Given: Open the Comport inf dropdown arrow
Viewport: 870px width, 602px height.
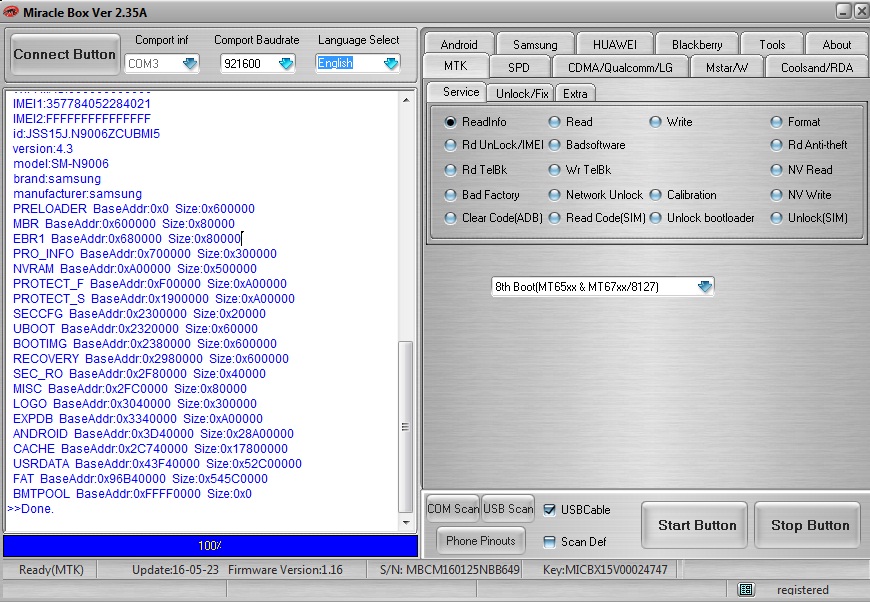Looking at the screenshot, I should tap(190, 63).
